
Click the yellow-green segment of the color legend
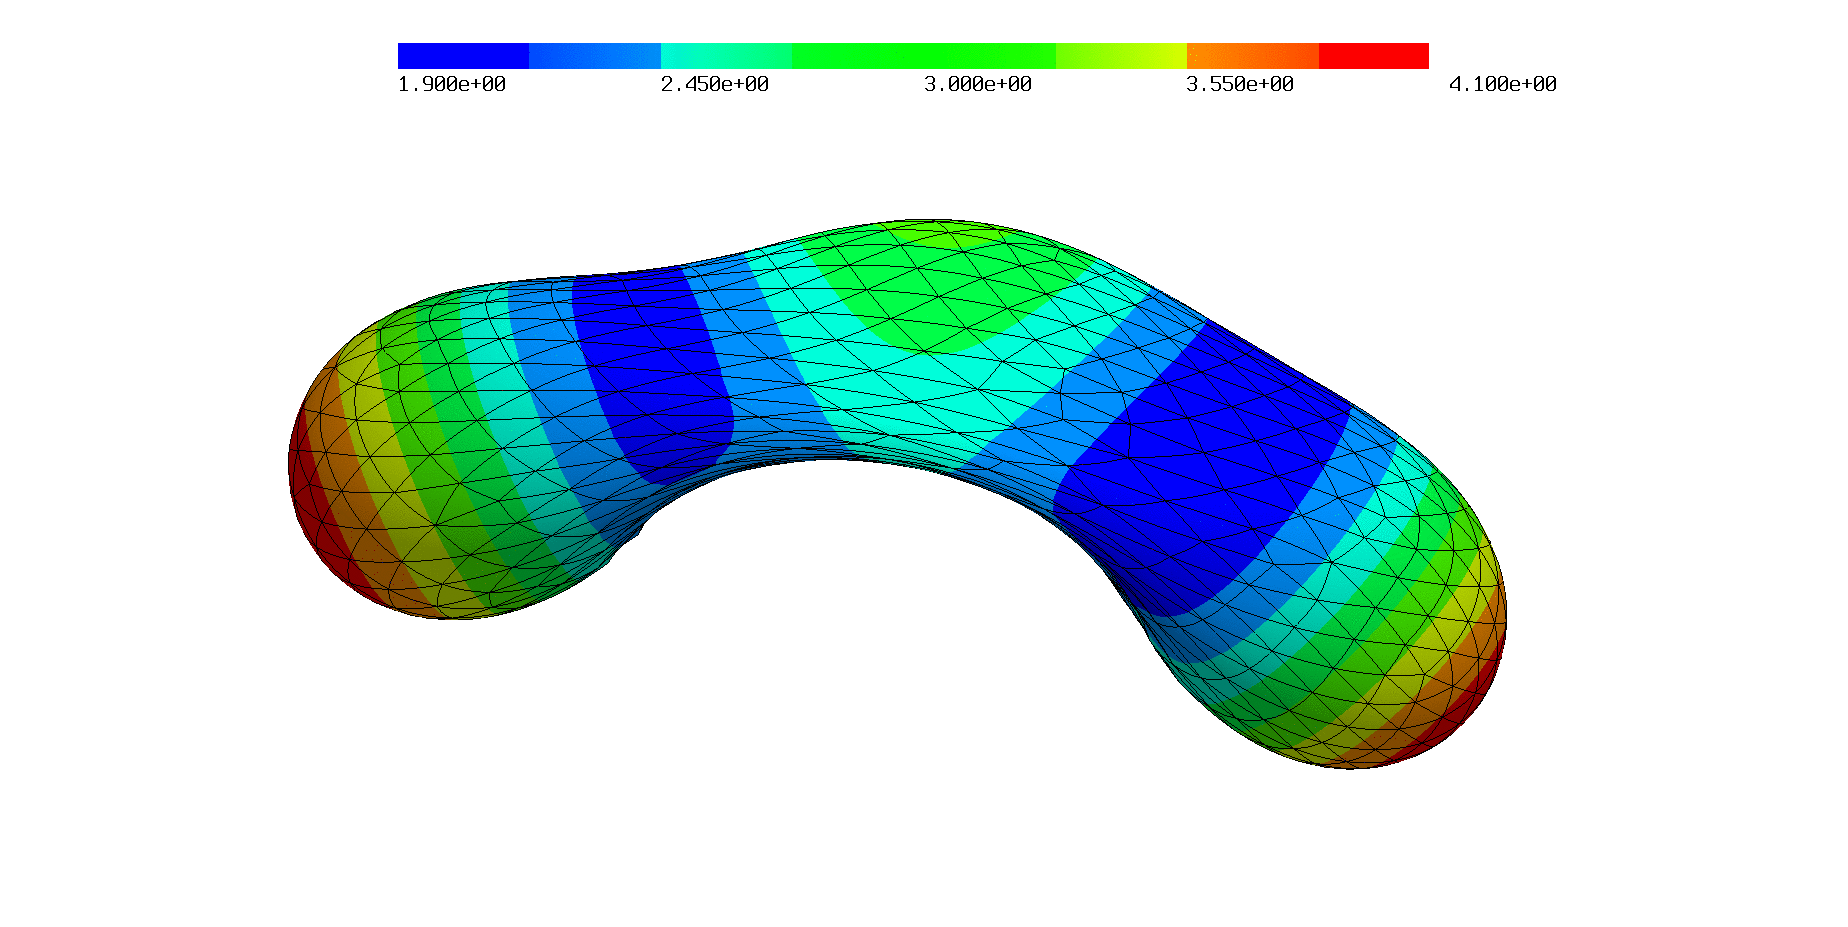click(x=1121, y=56)
